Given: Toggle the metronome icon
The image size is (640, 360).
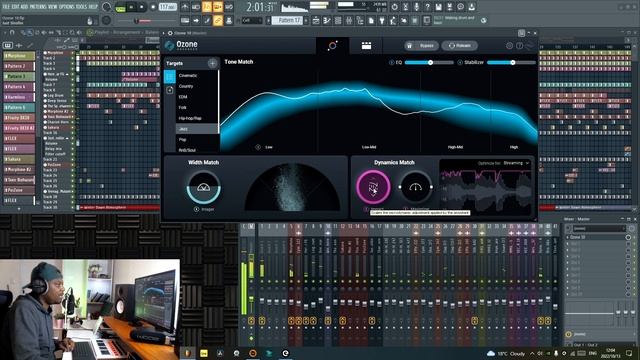Looking at the screenshot, I should [x=185, y=7].
